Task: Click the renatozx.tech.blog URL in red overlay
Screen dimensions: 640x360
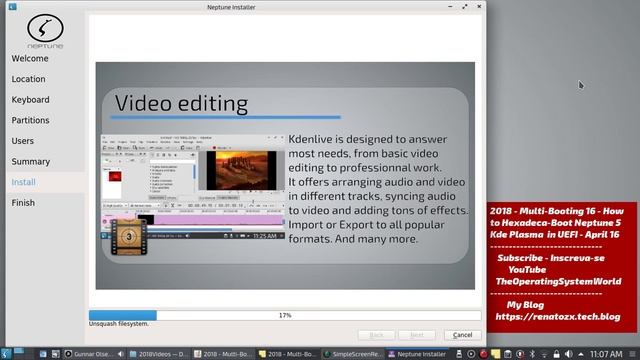Action: coord(558,317)
